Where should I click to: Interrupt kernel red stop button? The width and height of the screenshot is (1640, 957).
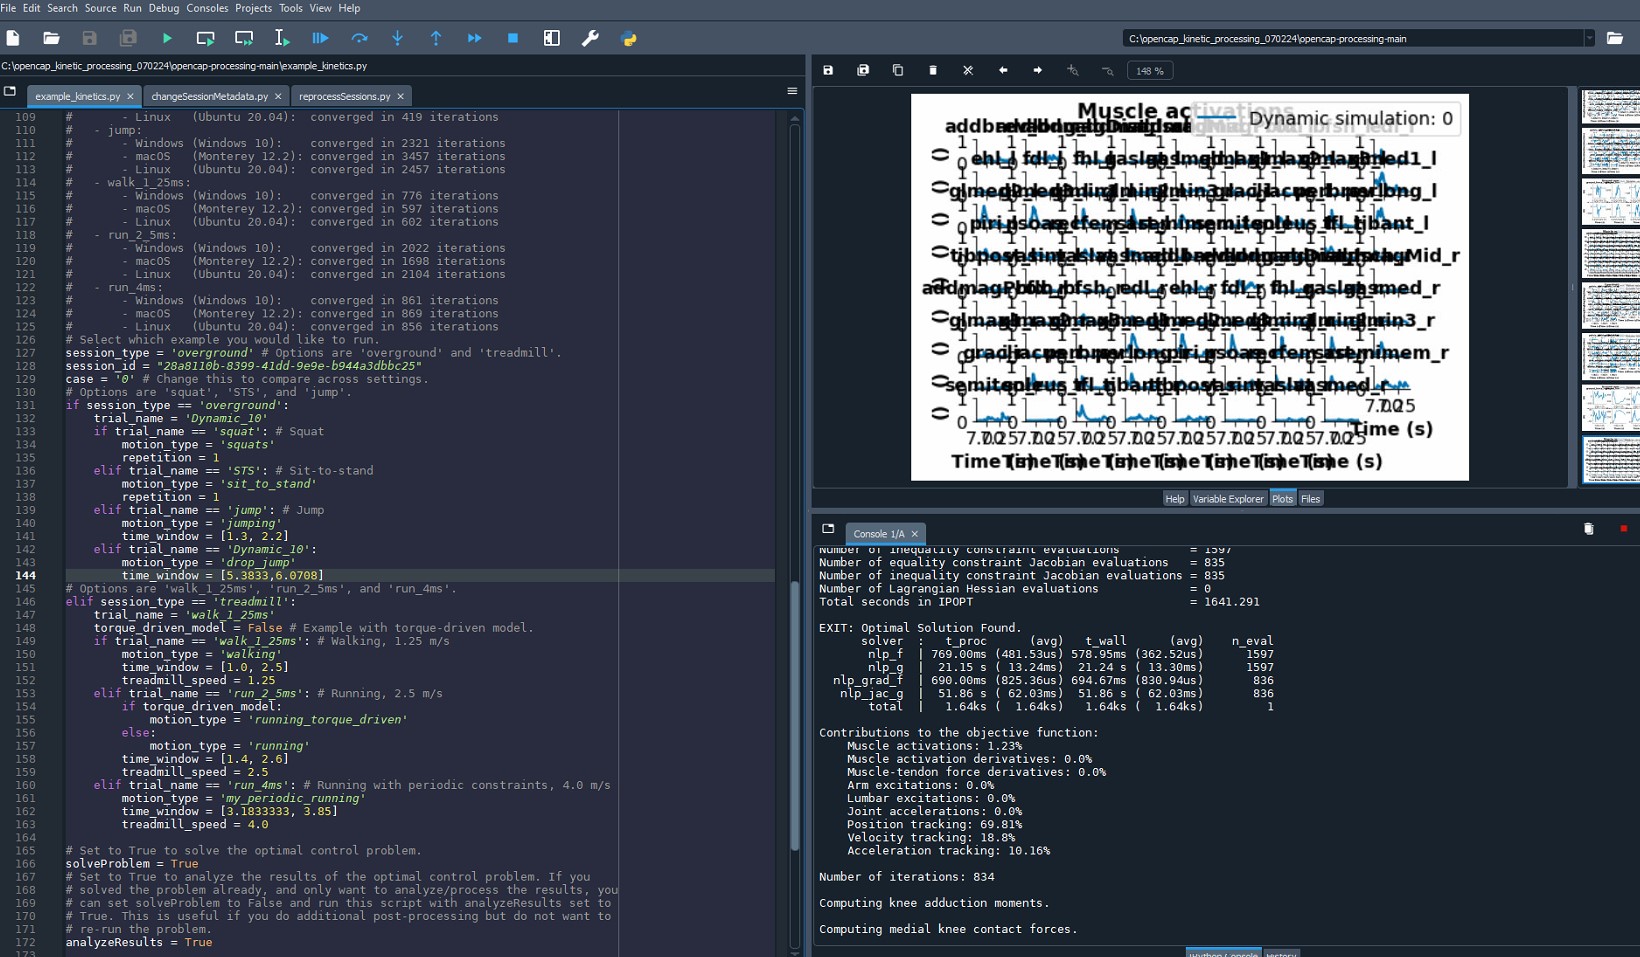(1623, 528)
